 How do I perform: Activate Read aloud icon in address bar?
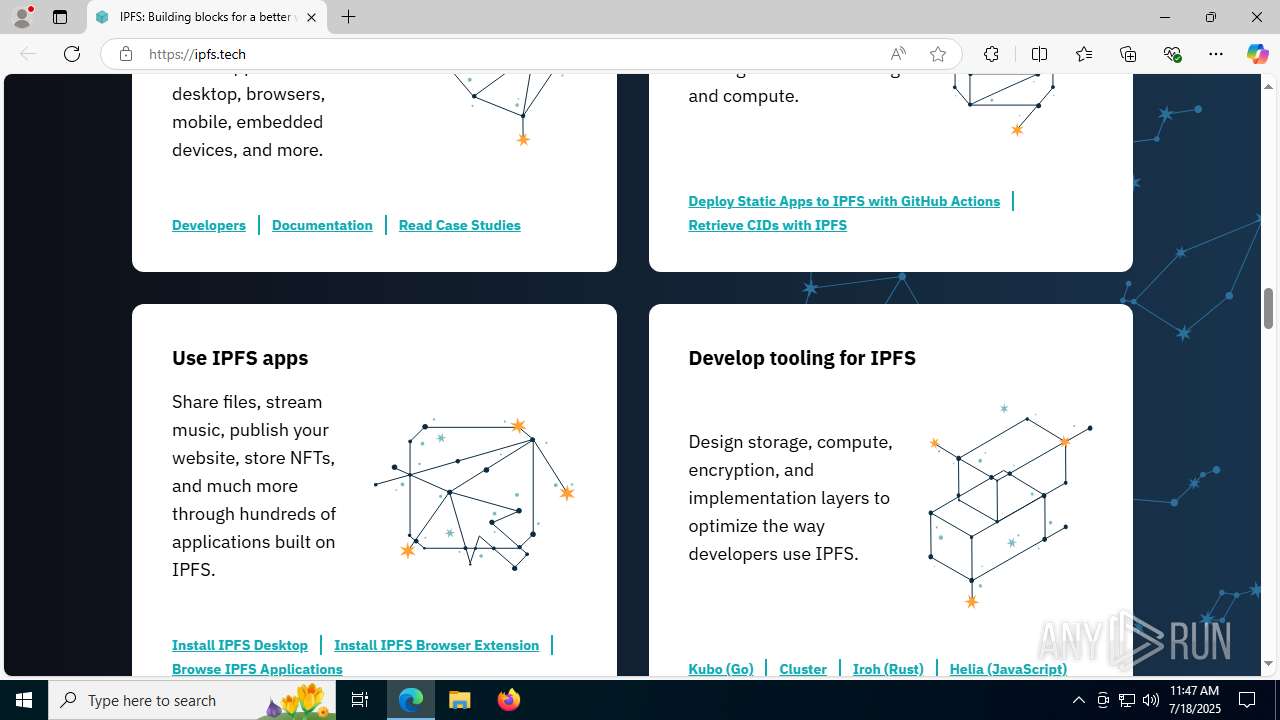[898, 54]
